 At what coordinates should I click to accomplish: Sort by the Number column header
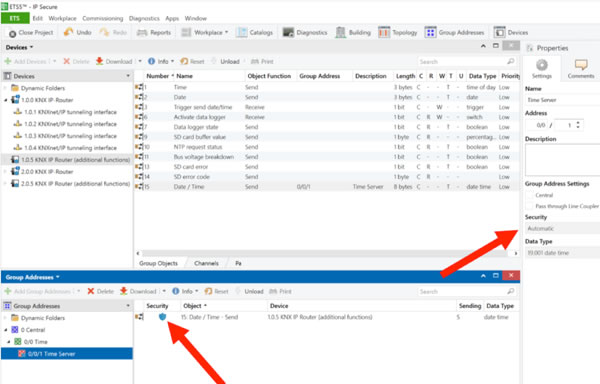(x=158, y=76)
